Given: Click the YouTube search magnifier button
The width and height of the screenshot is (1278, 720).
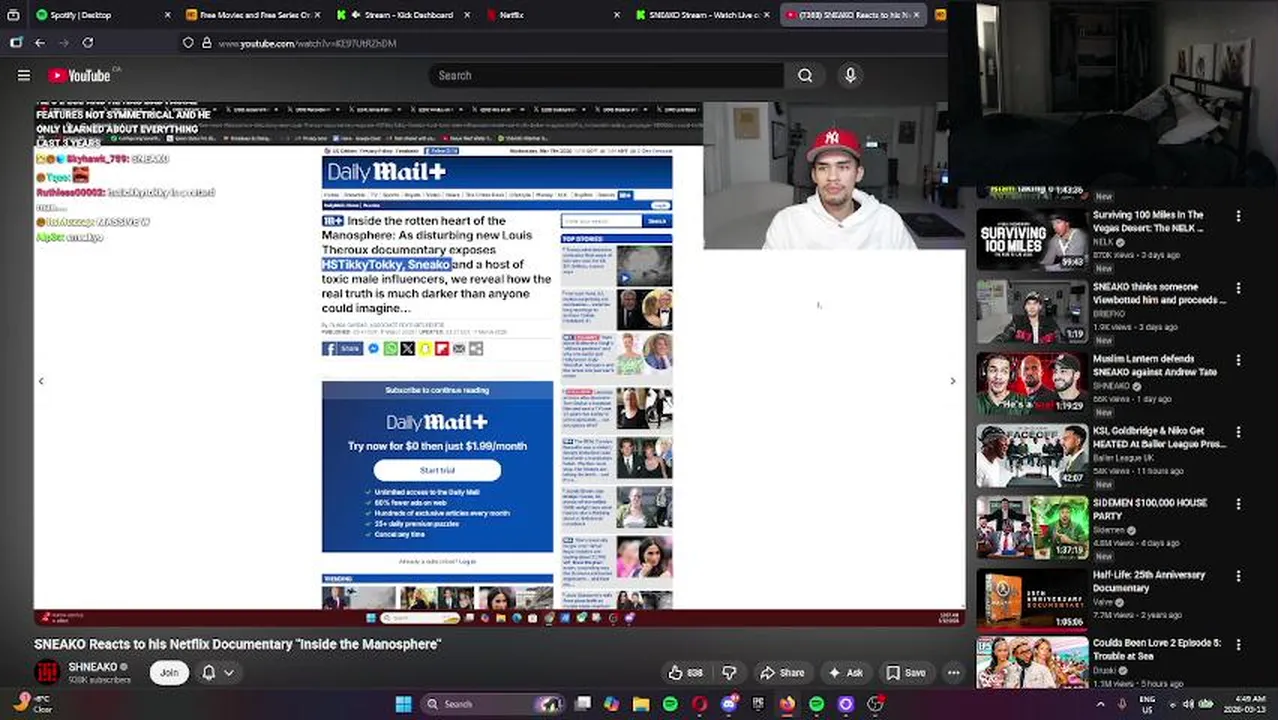Looking at the screenshot, I should coord(805,75).
